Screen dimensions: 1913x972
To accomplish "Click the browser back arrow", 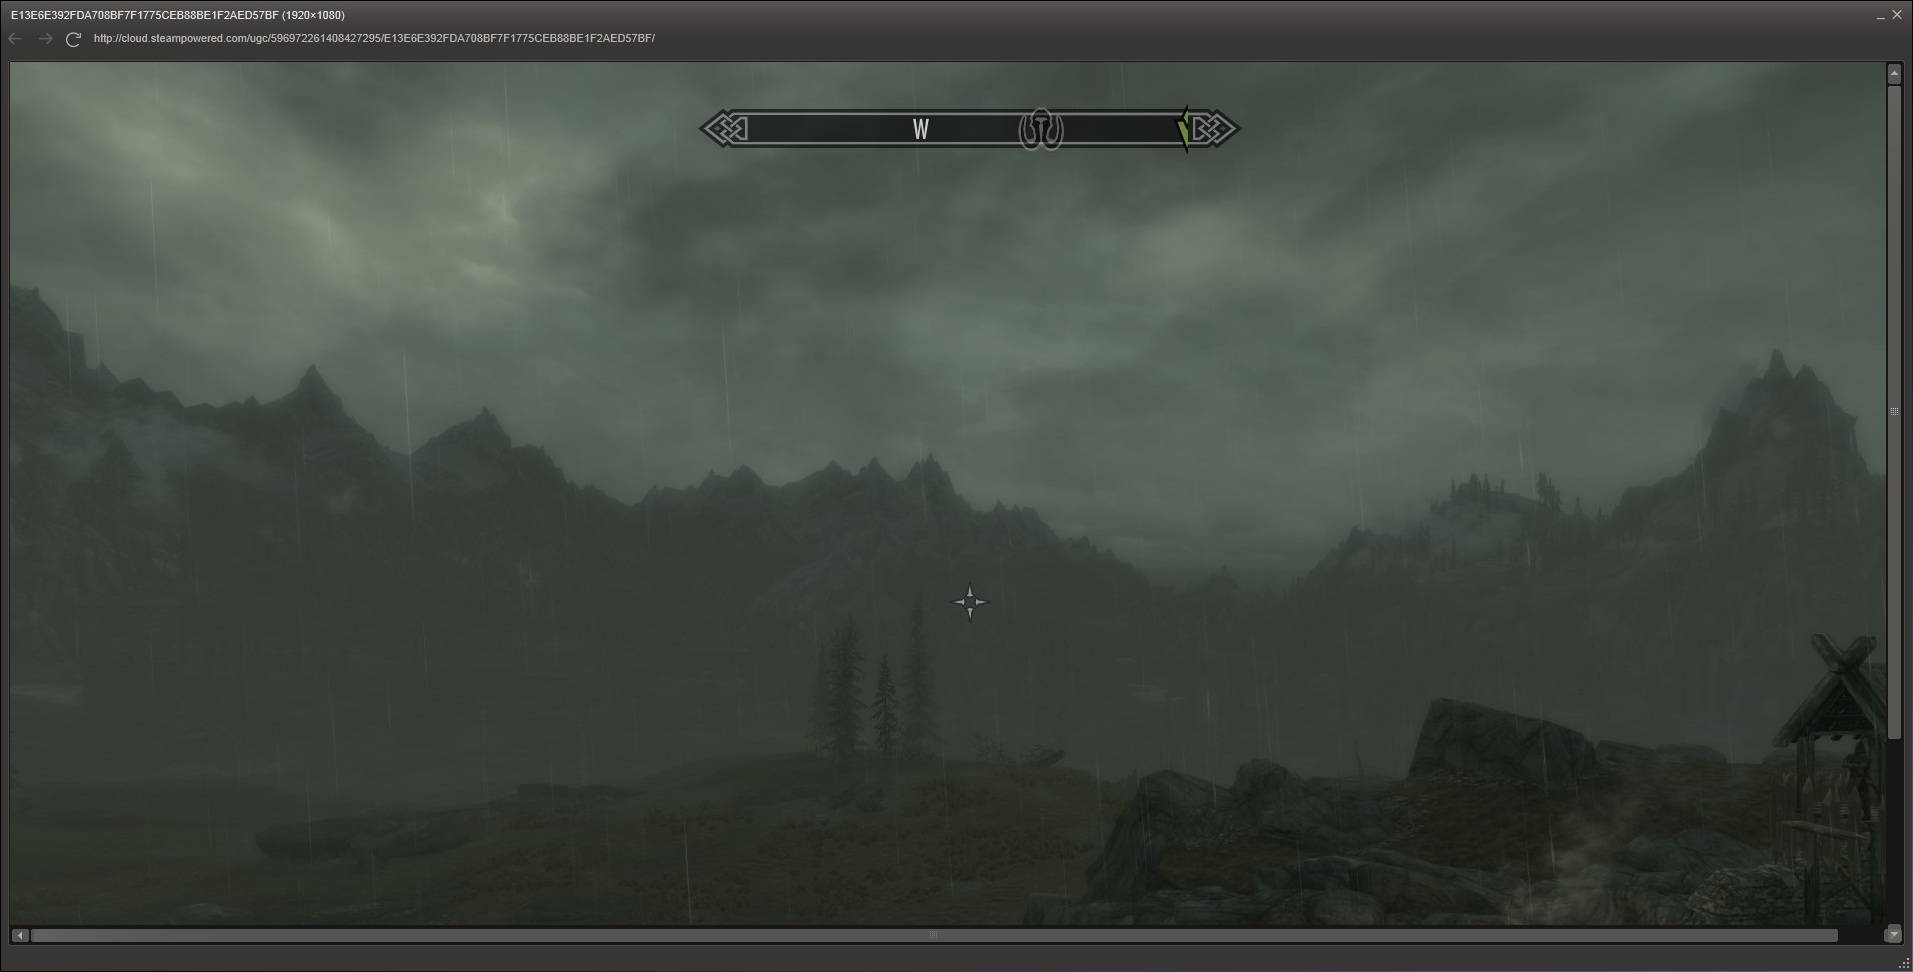I will [15, 39].
